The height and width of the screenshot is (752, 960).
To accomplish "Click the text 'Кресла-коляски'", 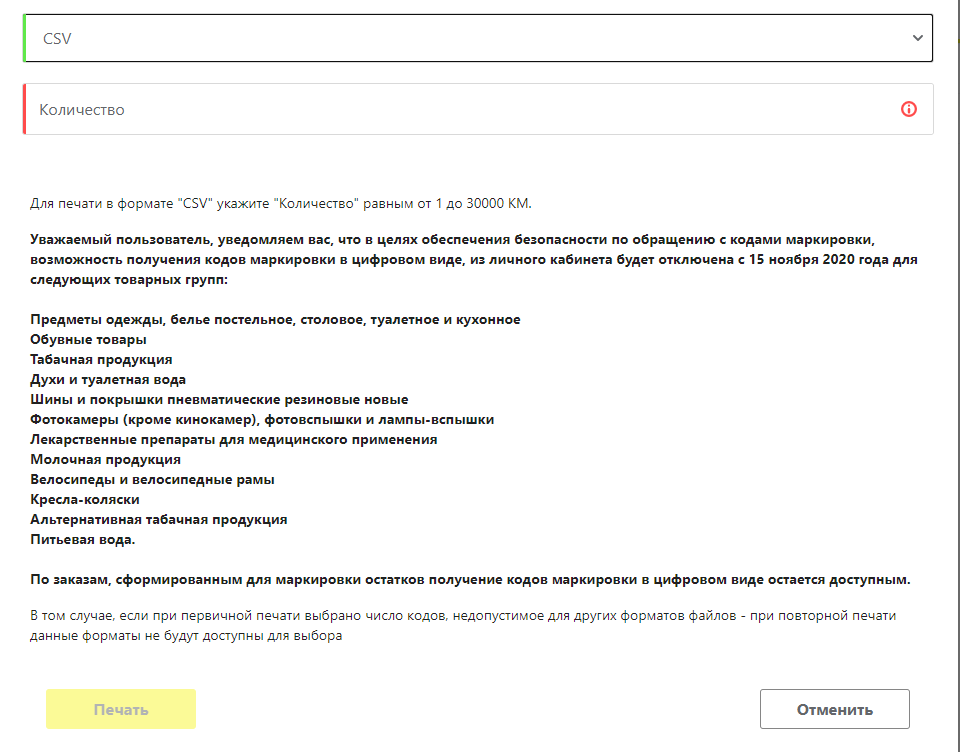I will 84,500.
